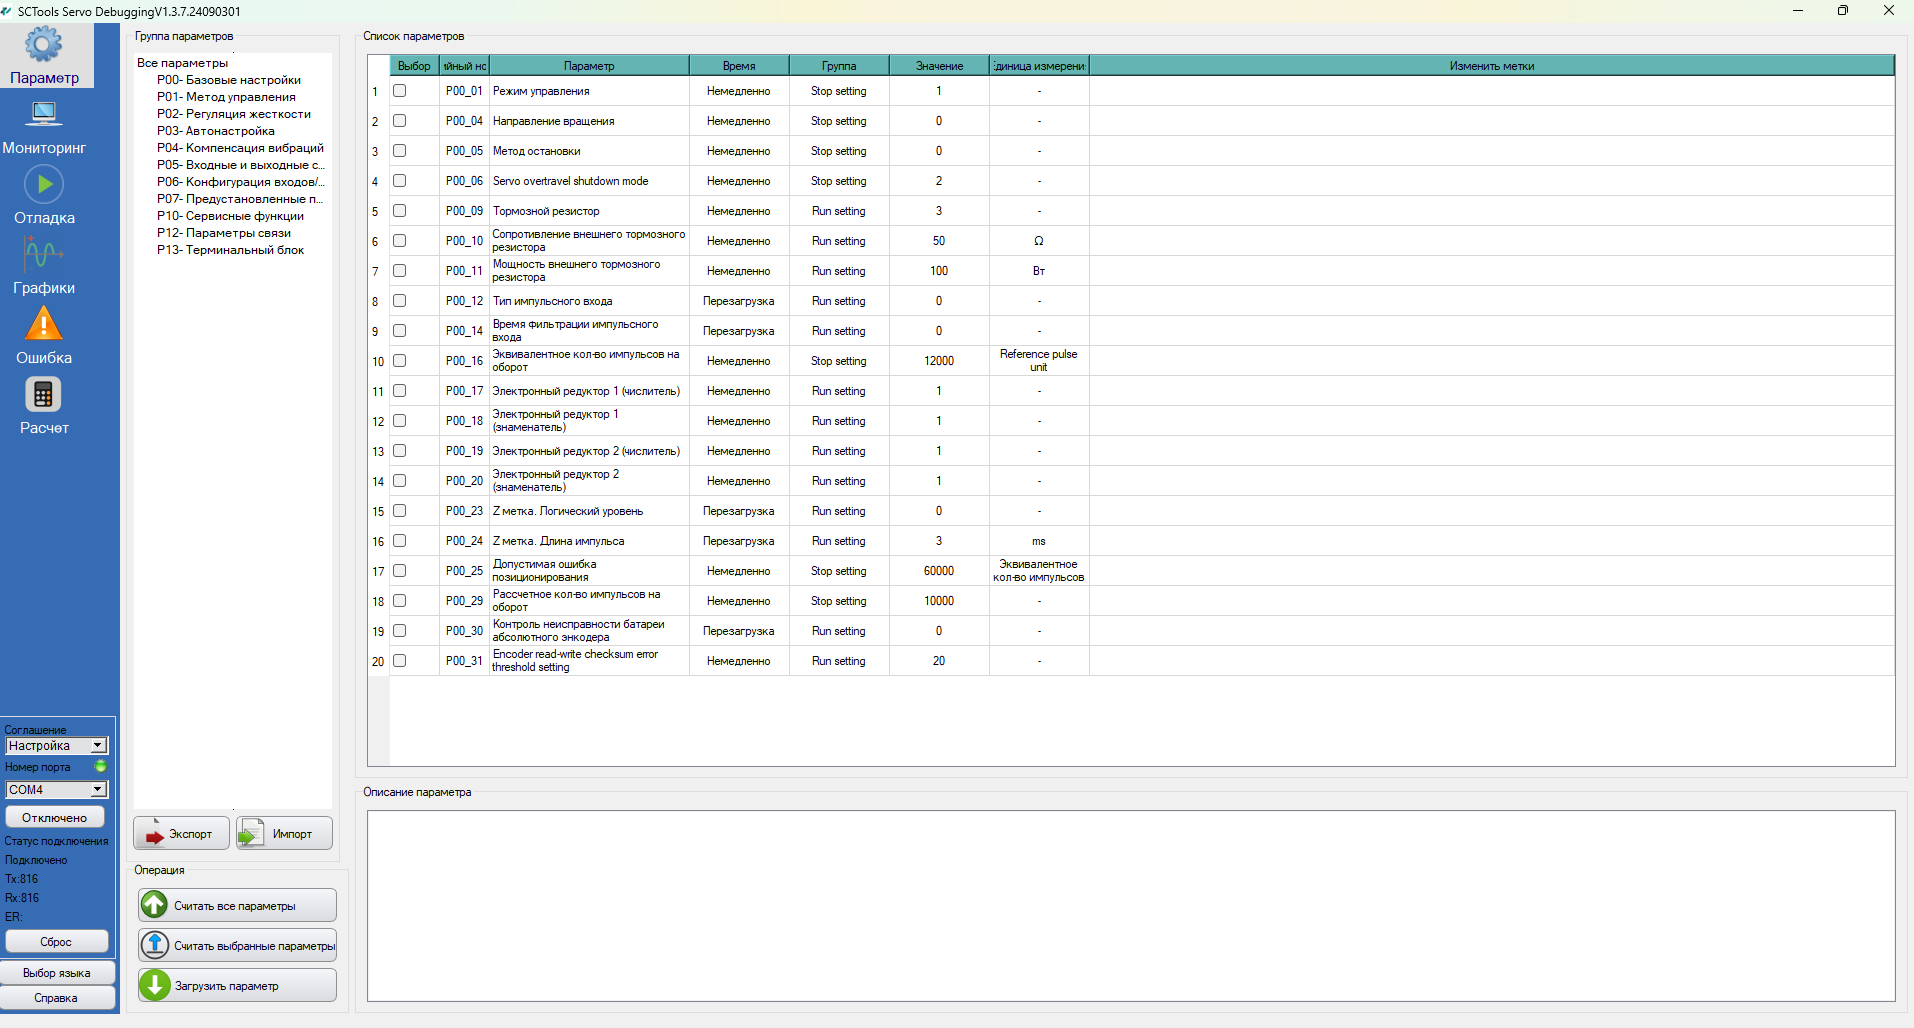The width and height of the screenshot is (1914, 1028).
Task: Click inside the Описание параметра text area
Action: coord(1131,906)
